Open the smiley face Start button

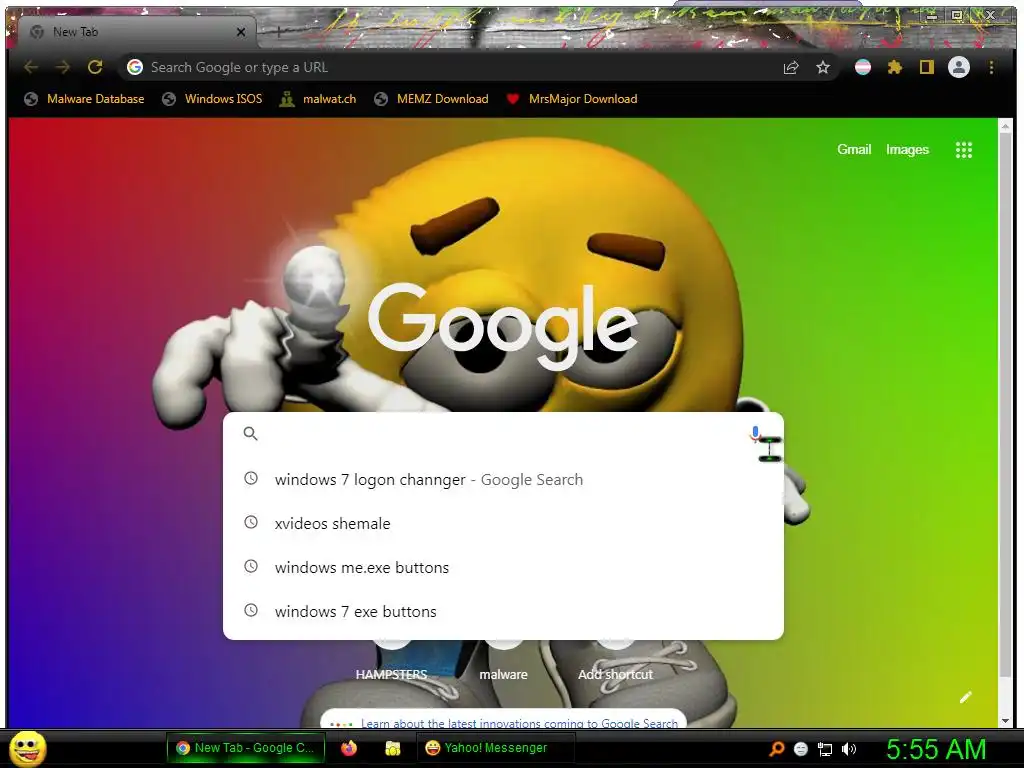(27, 749)
